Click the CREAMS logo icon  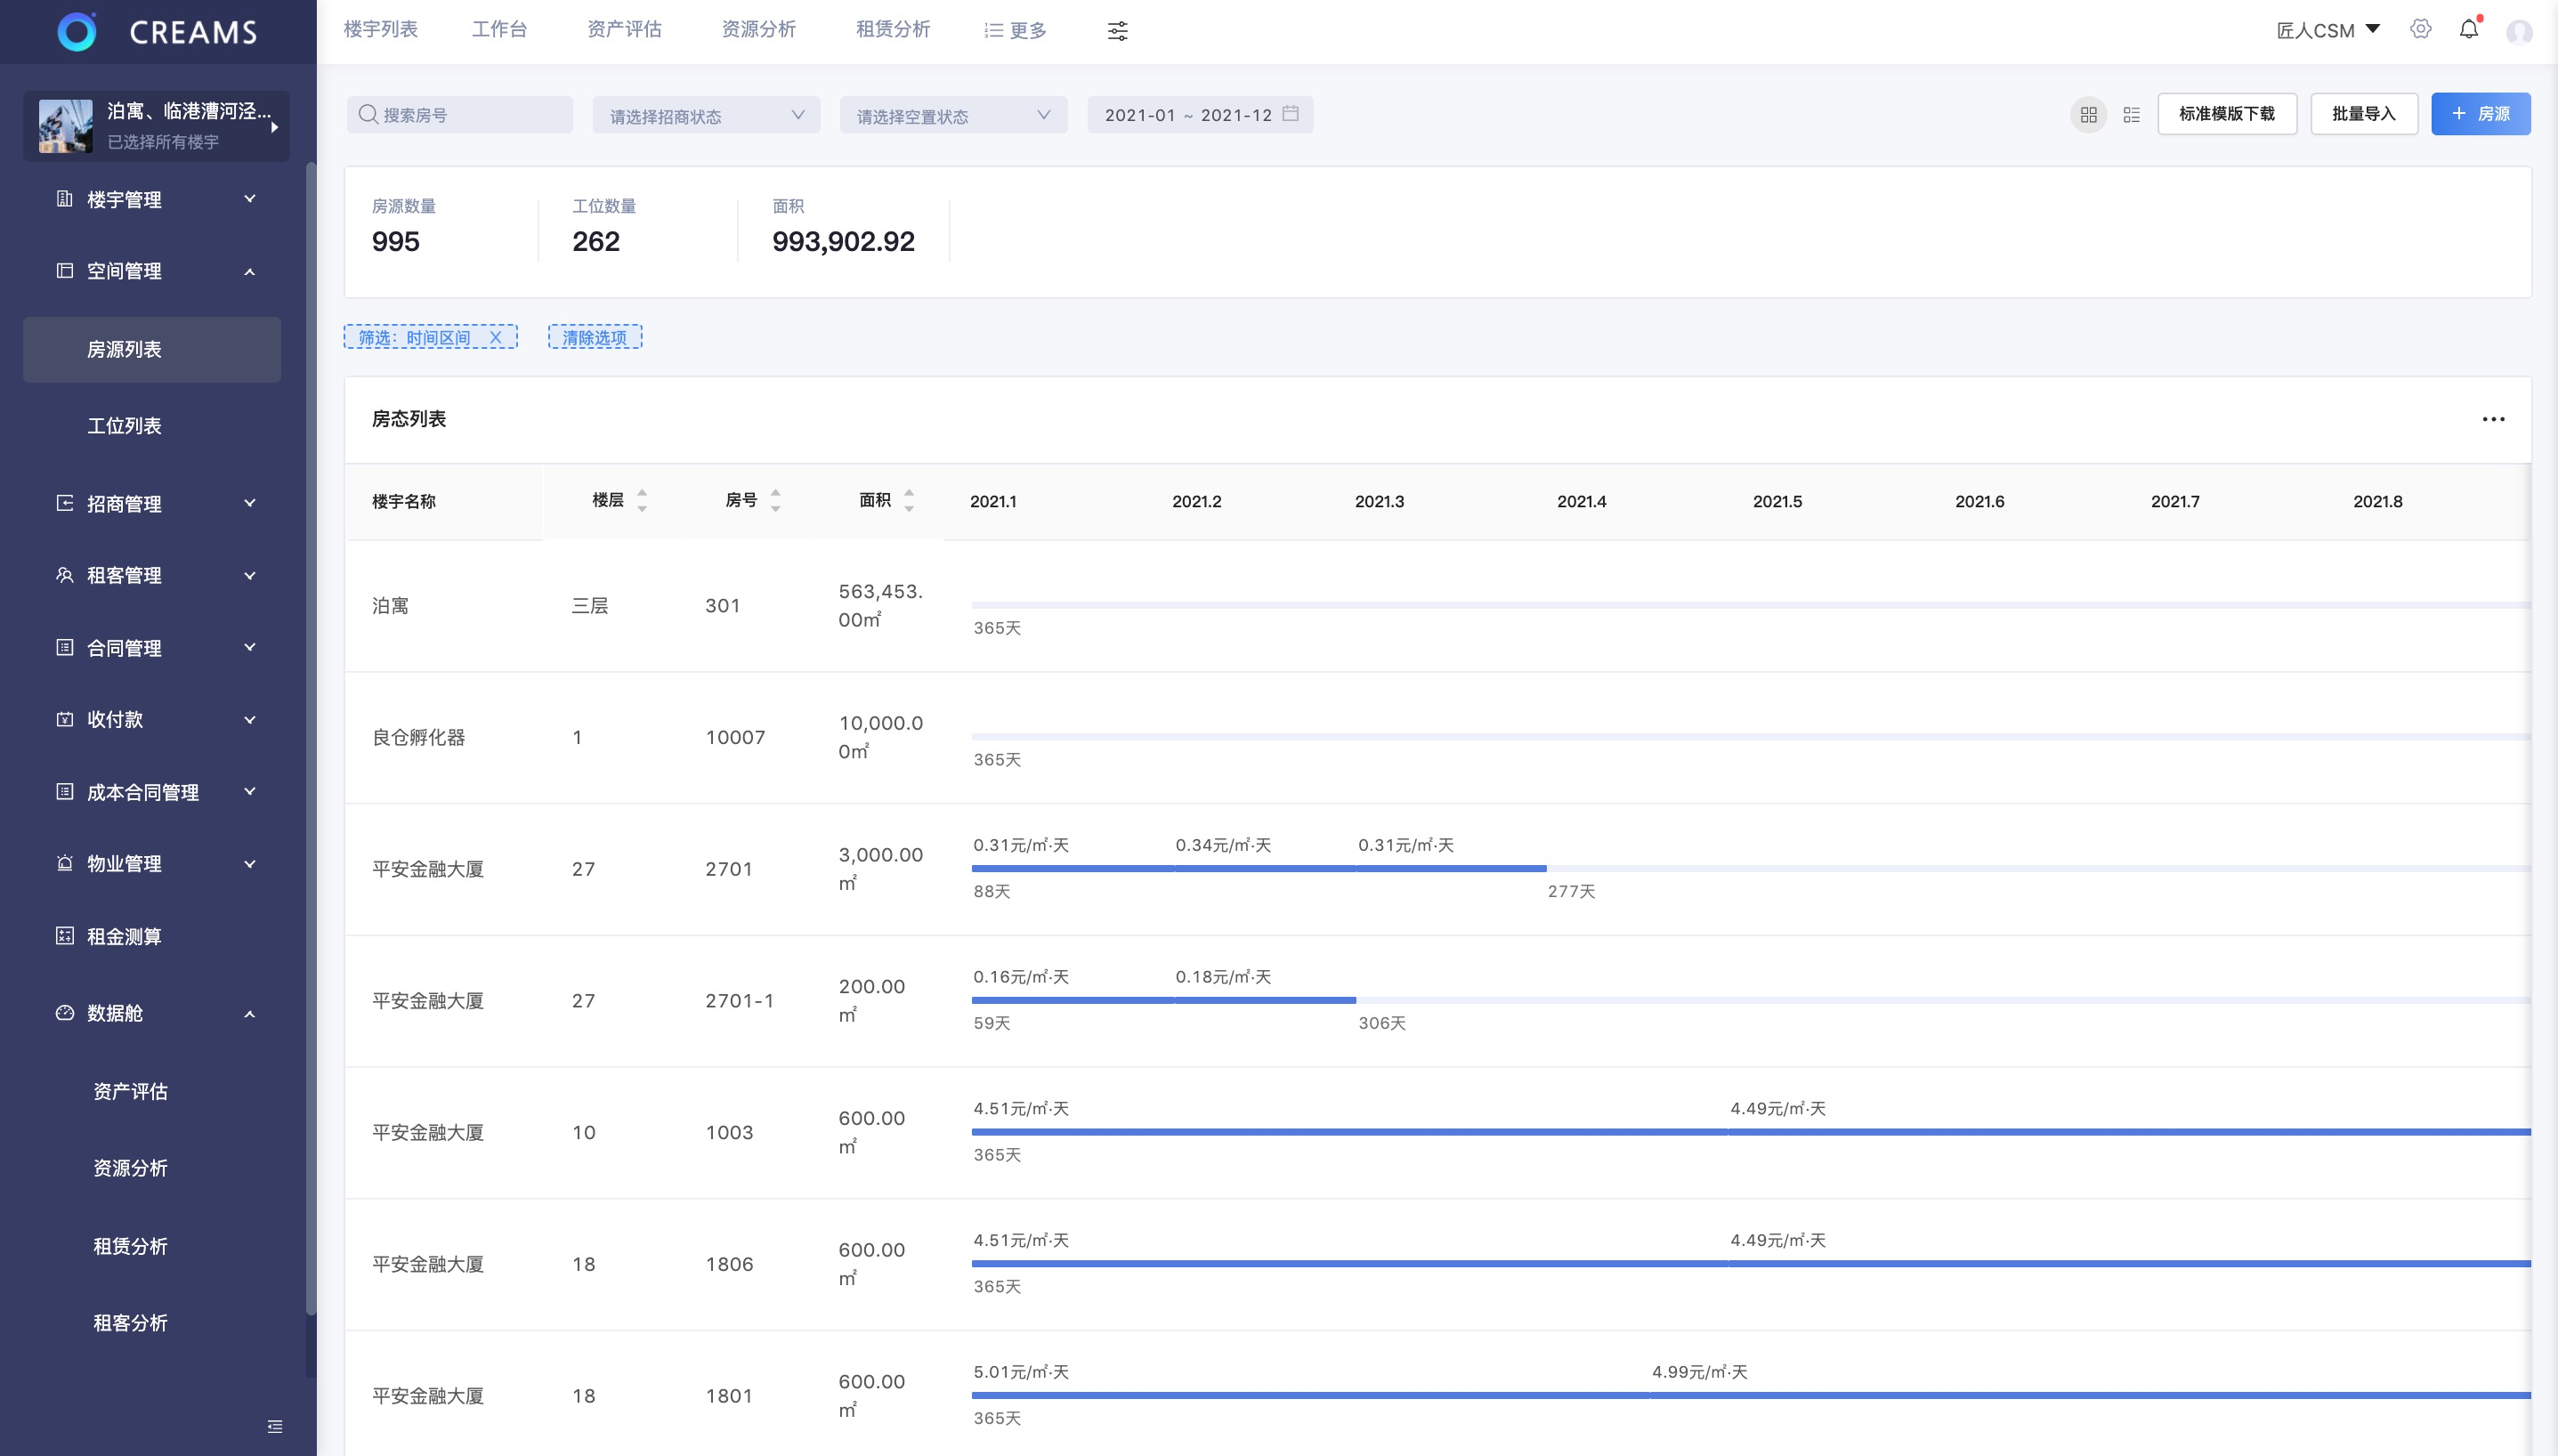[77, 32]
